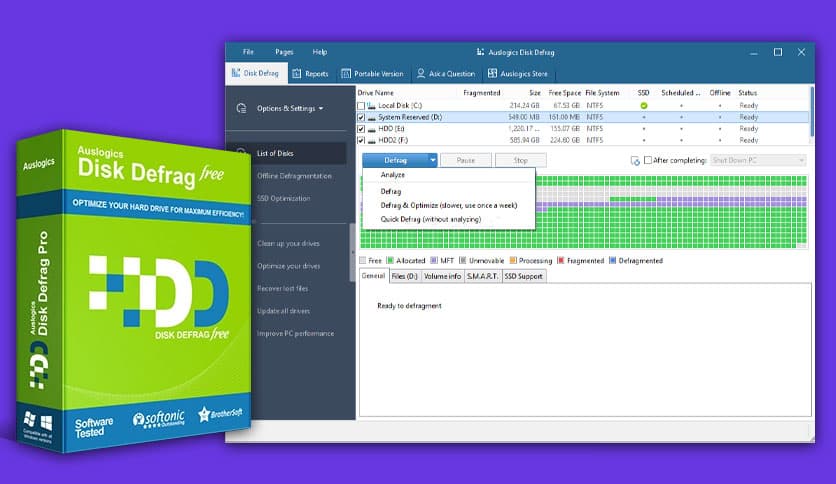This screenshot has height=484, width=836.
Task: Click the Options & Settings gear icon
Action: tap(242, 108)
